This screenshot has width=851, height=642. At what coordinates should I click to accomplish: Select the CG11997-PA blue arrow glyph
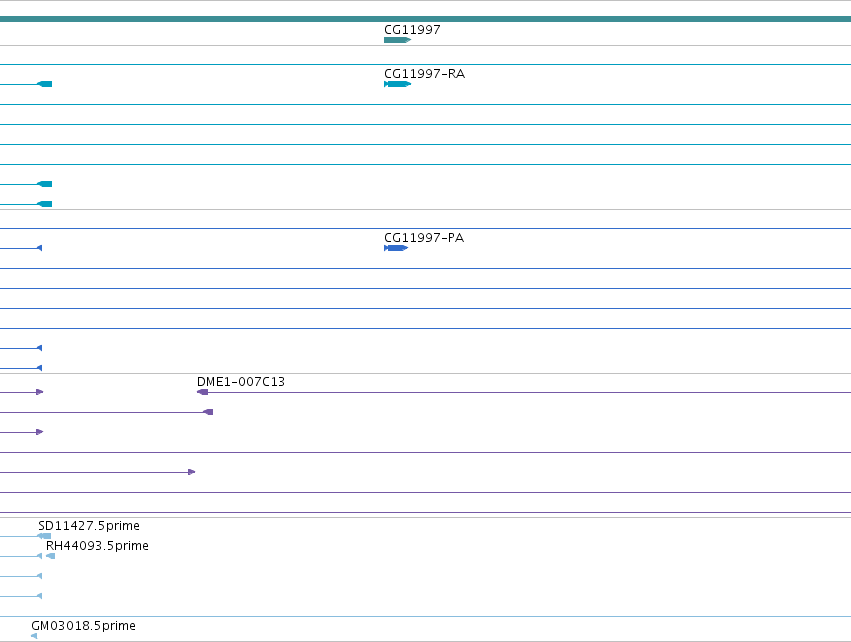click(x=396, y=248)
